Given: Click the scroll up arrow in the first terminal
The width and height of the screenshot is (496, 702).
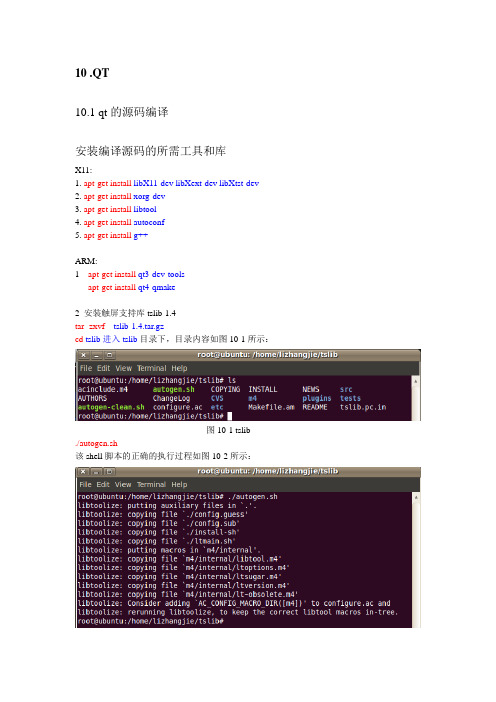Looking at the screenshot, I should [x=416, y=381].
